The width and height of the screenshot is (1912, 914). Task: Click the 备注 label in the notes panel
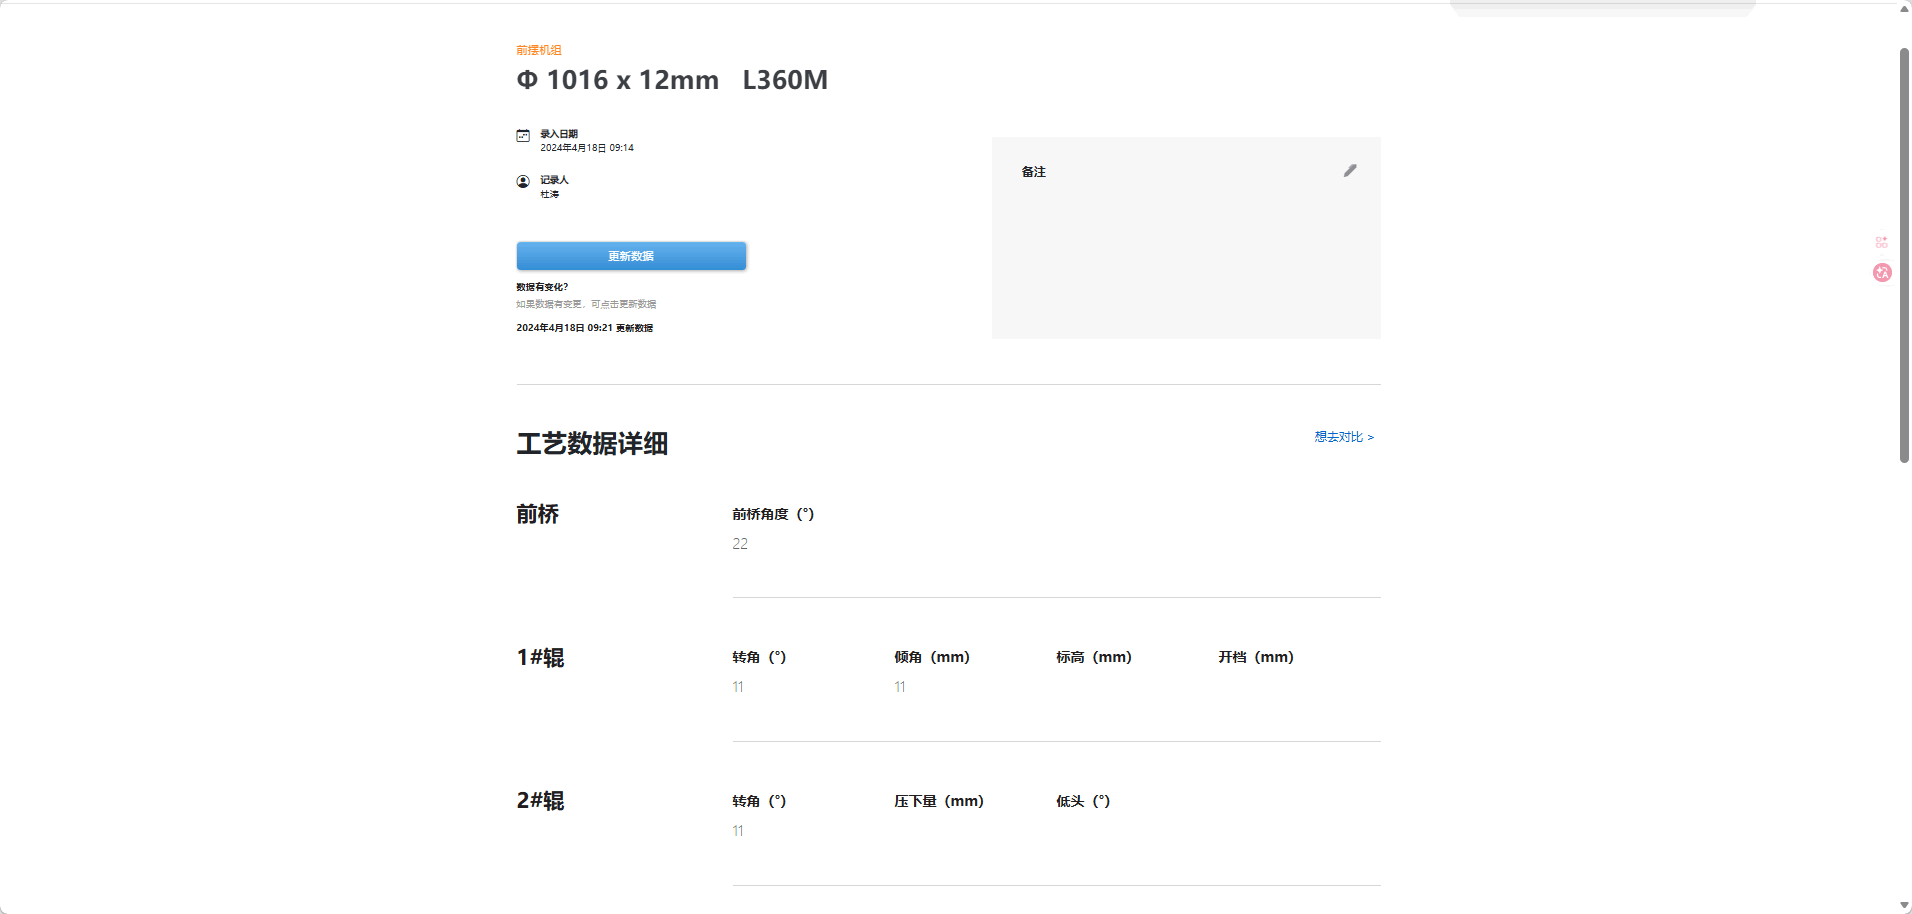click(1034, 172)
